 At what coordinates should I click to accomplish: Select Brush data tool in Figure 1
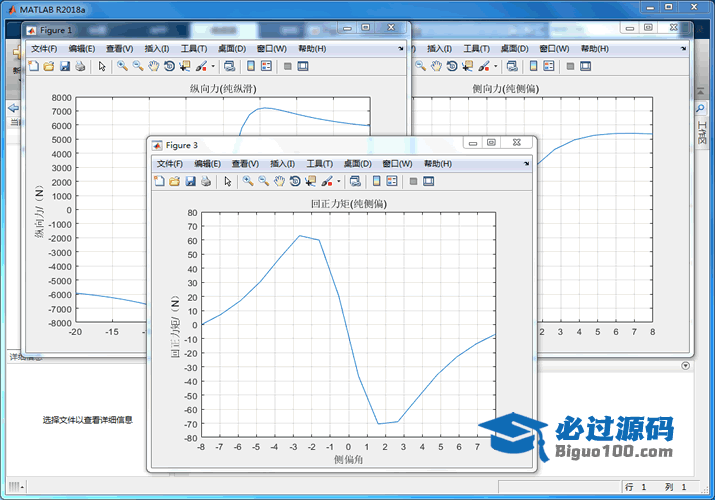pos(201,66)
